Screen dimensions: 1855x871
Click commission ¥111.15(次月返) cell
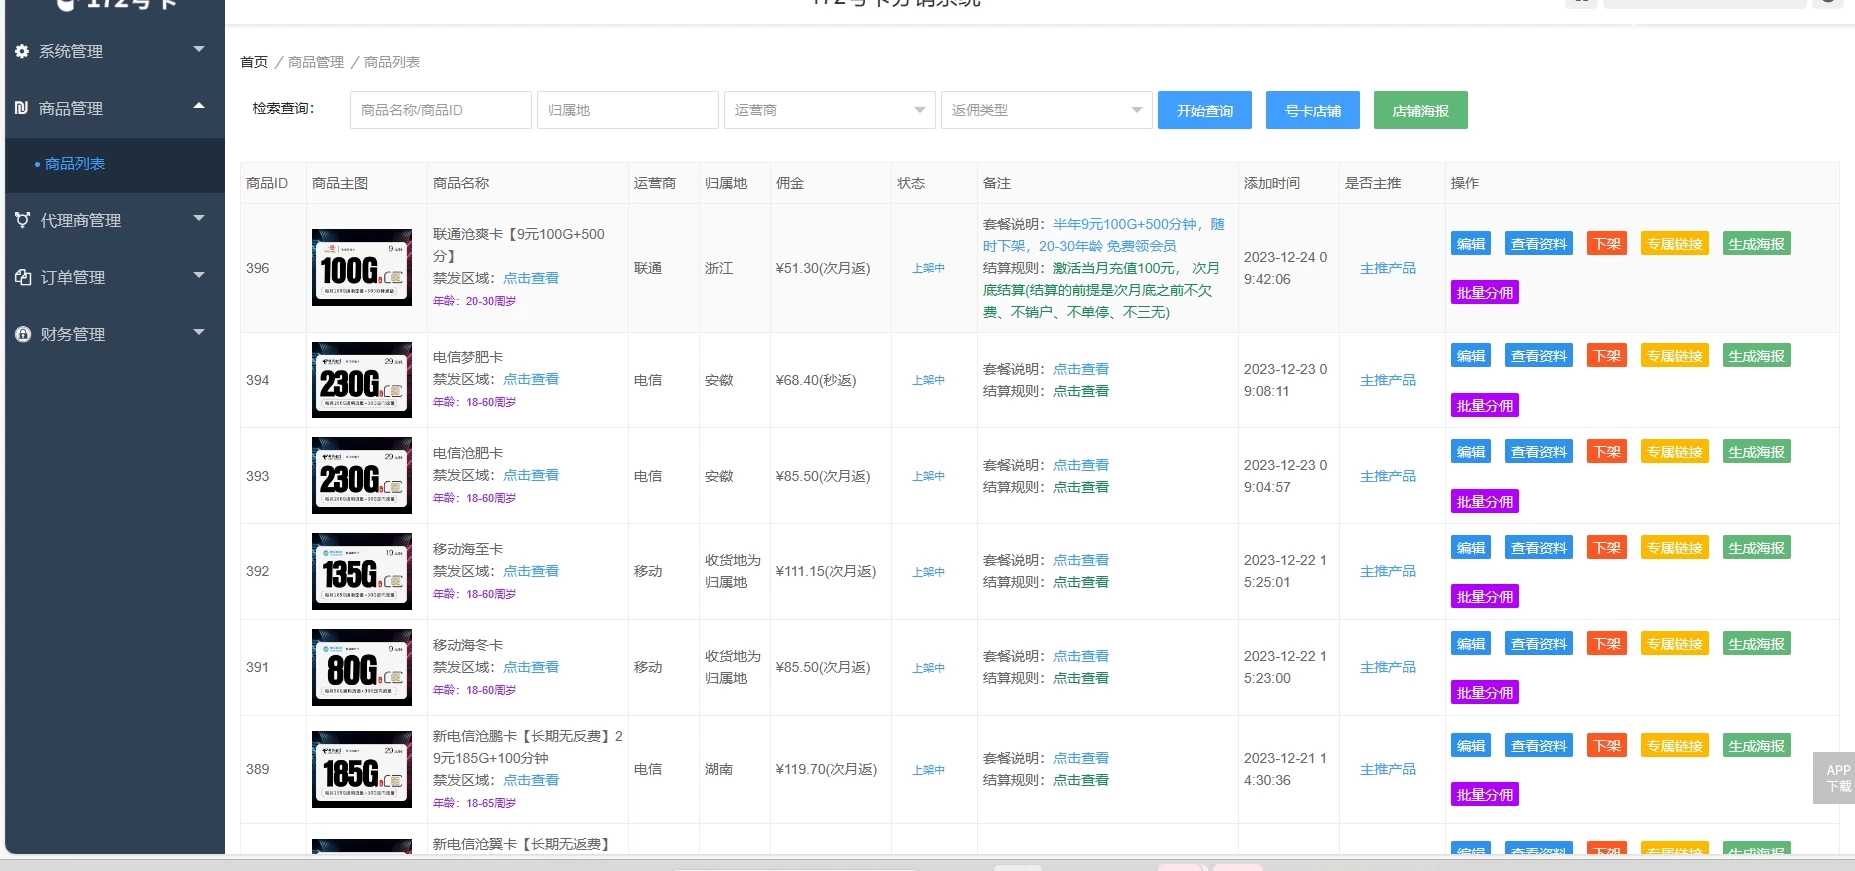[x=826, y=571]
